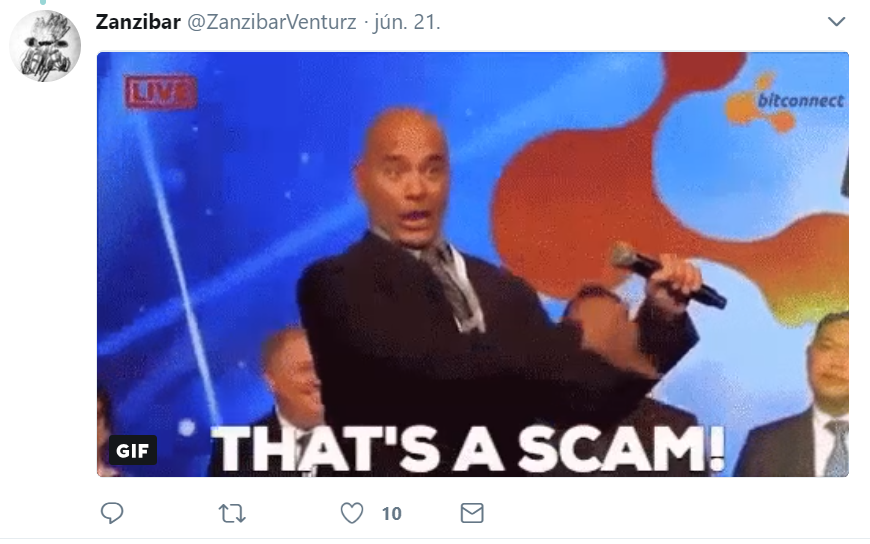Expand the tweet options chevron menu
The width and height of the screenshot is (870, 544).
(x=836, y=22)
